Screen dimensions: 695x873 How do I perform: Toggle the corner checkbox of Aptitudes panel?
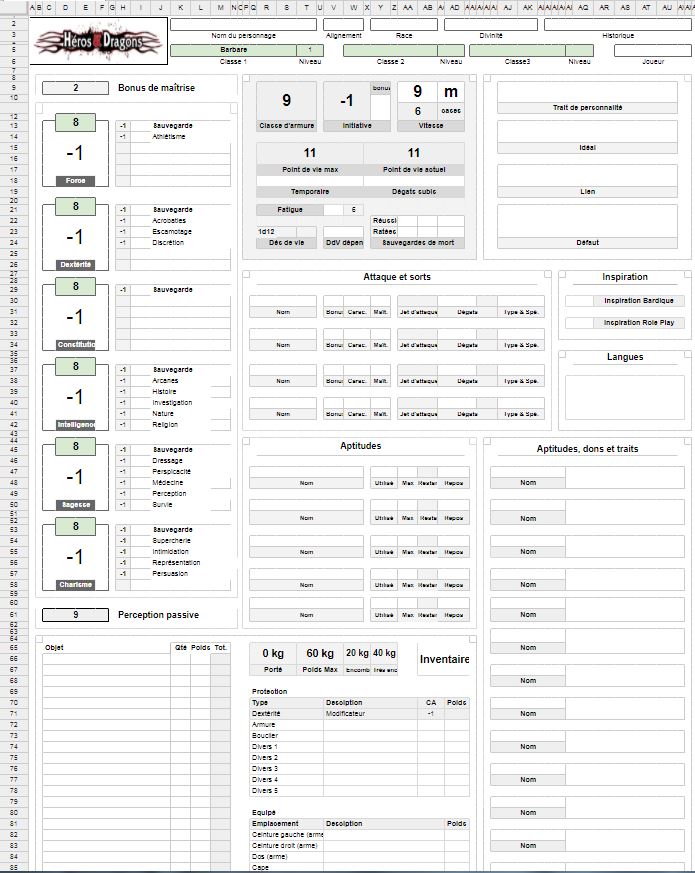click(x=472, y=439)
